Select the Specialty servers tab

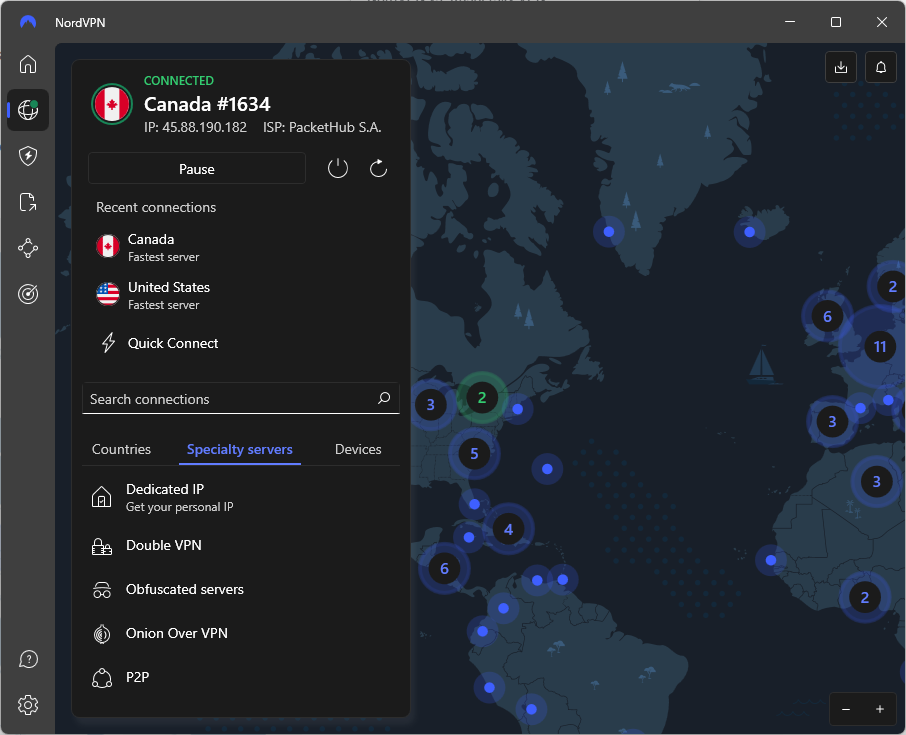point(240,449)
